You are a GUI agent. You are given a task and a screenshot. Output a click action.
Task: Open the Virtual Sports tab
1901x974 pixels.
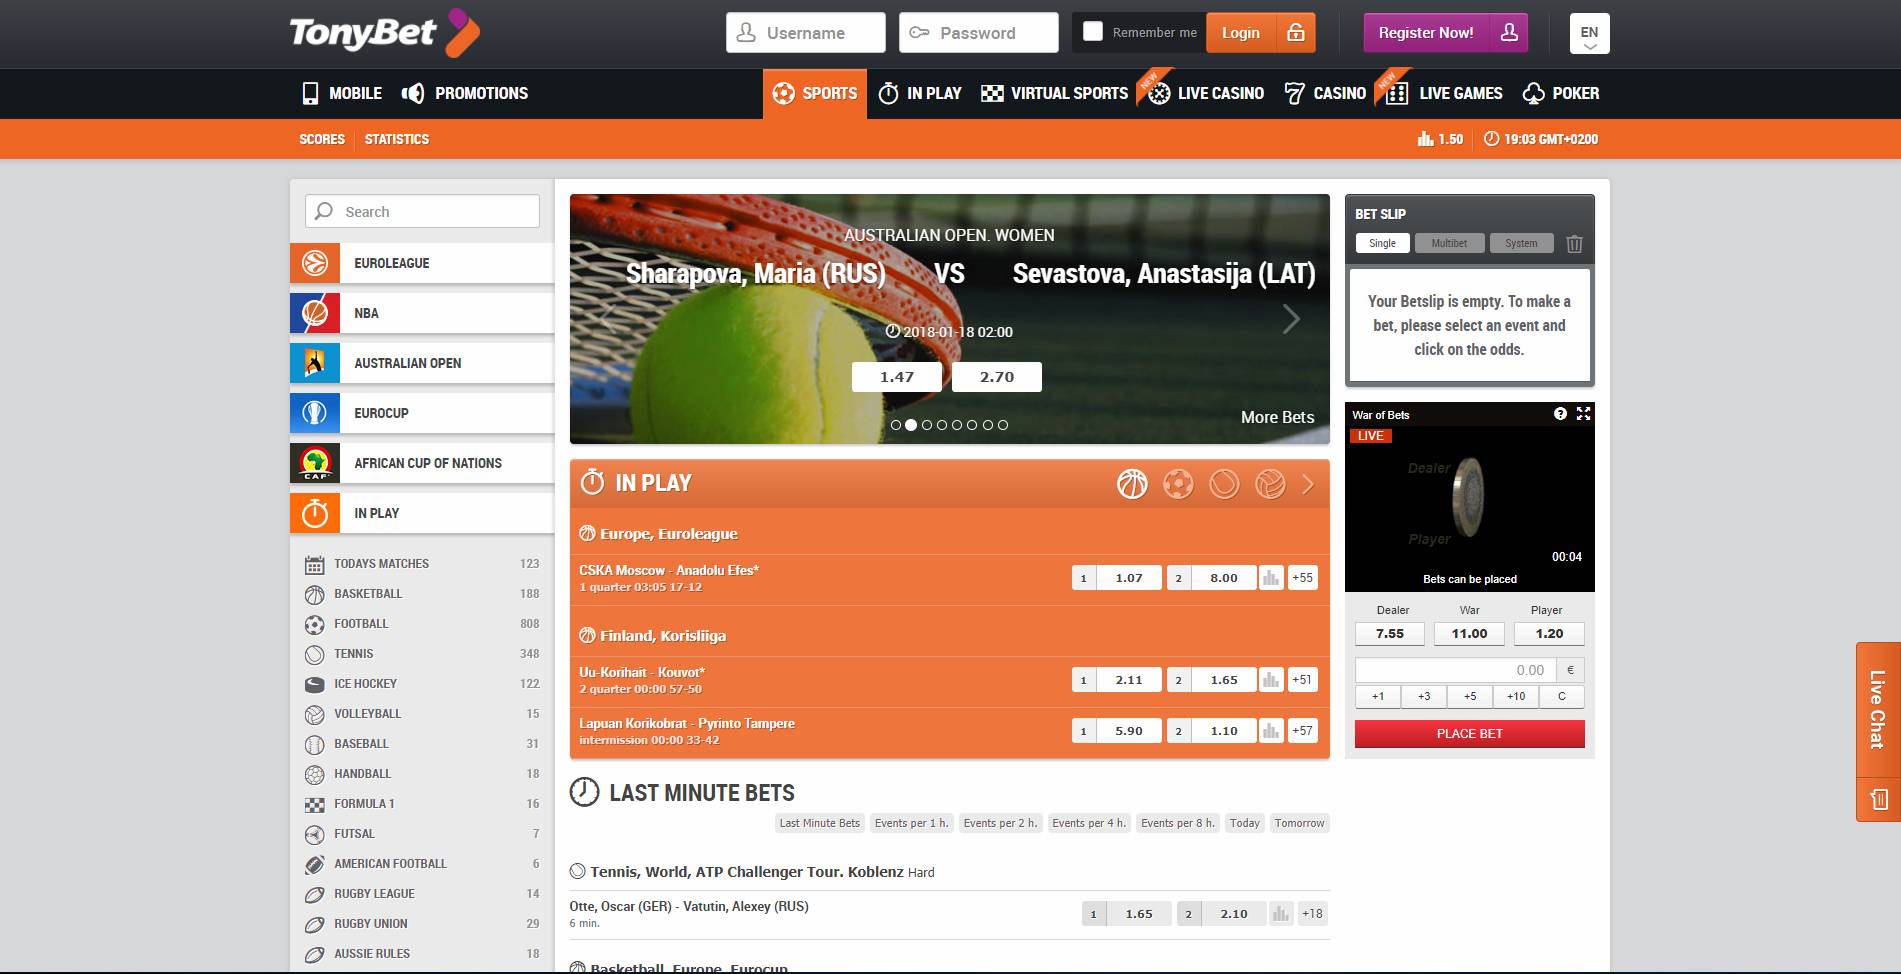tap(1054, 93)
